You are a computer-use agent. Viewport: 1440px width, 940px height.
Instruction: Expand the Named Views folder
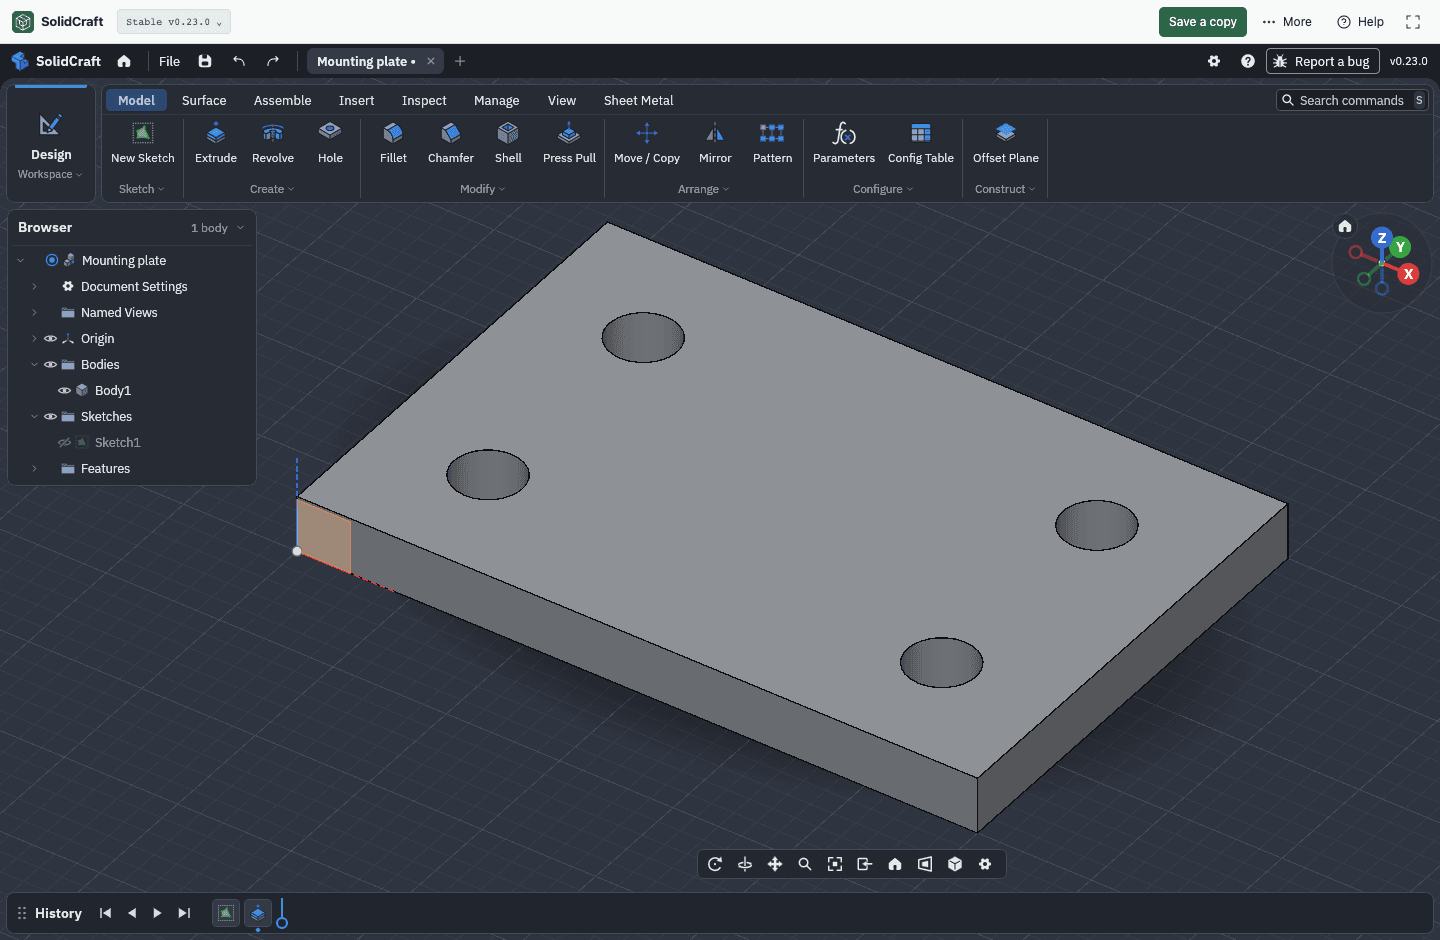[34, 313]
